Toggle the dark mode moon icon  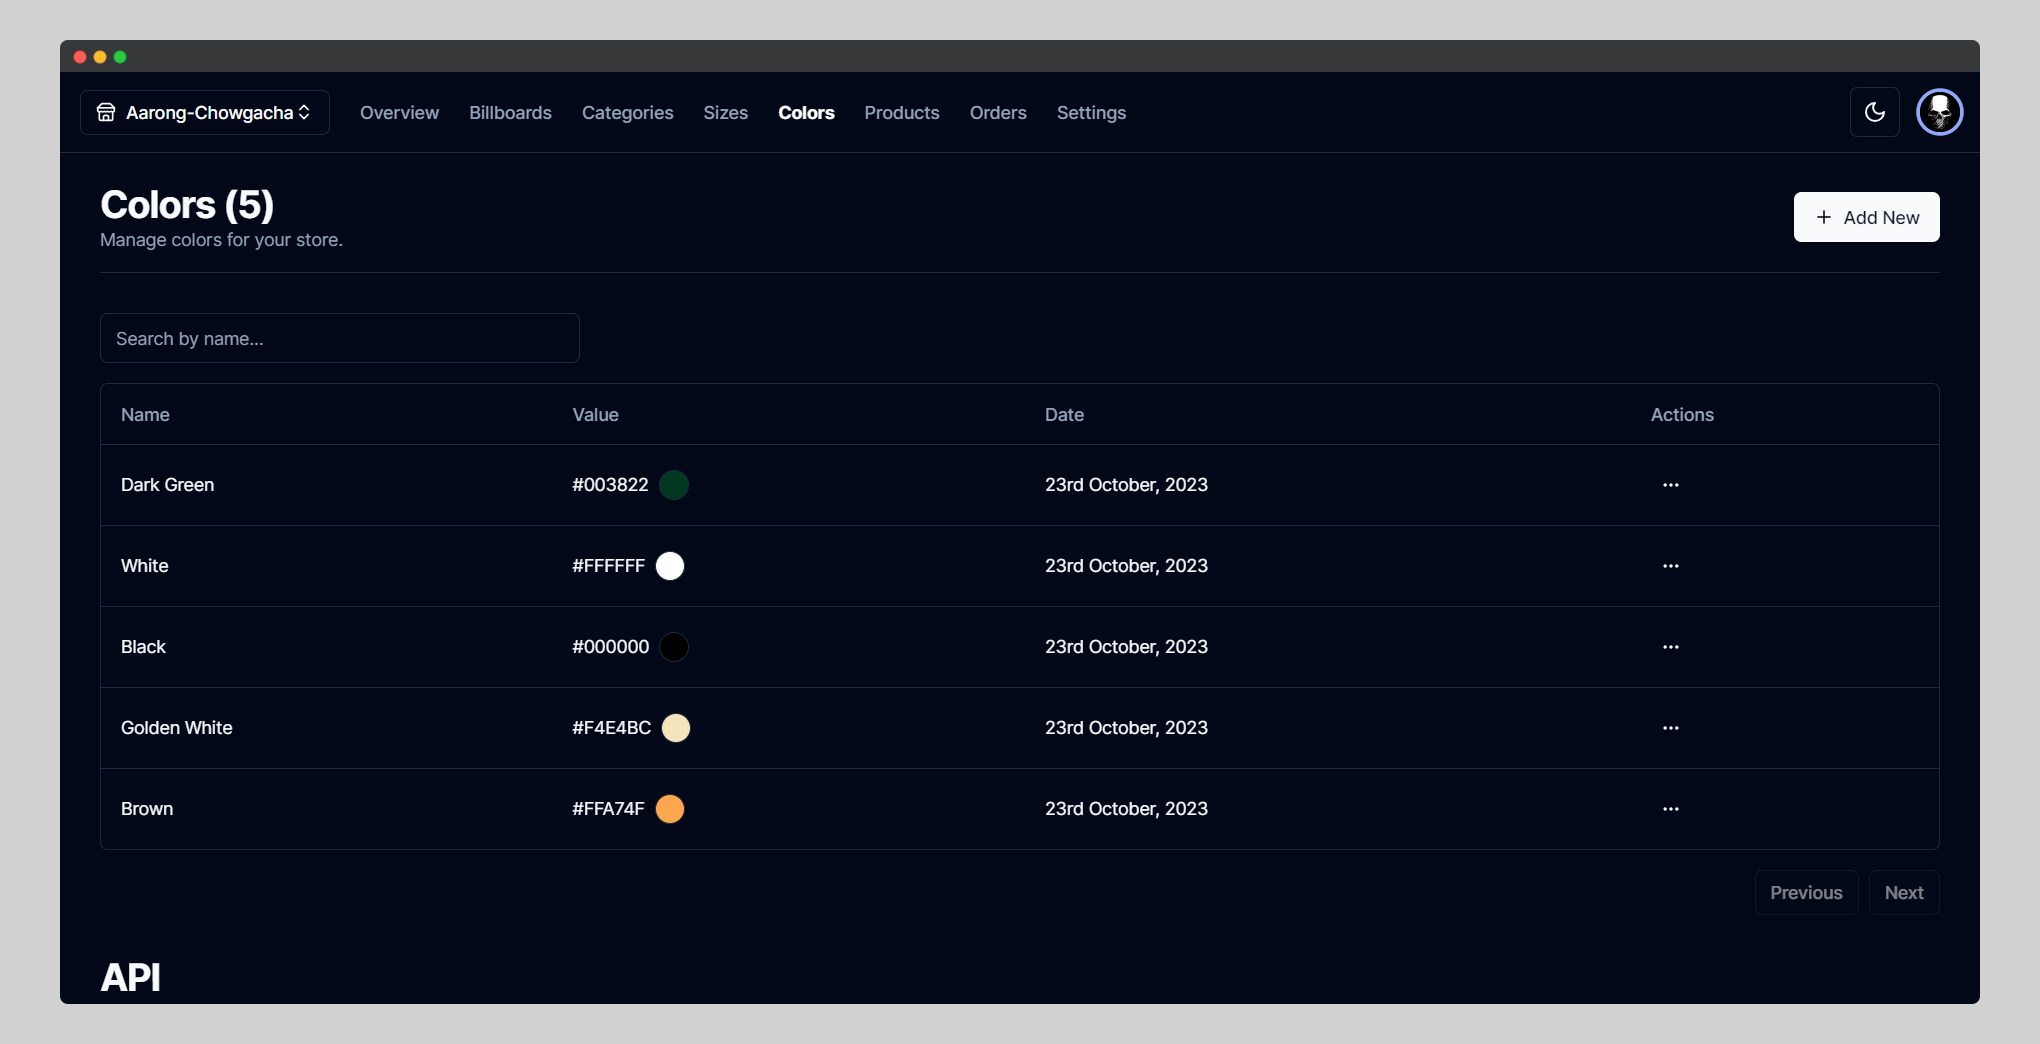(x=1875, y=112)
